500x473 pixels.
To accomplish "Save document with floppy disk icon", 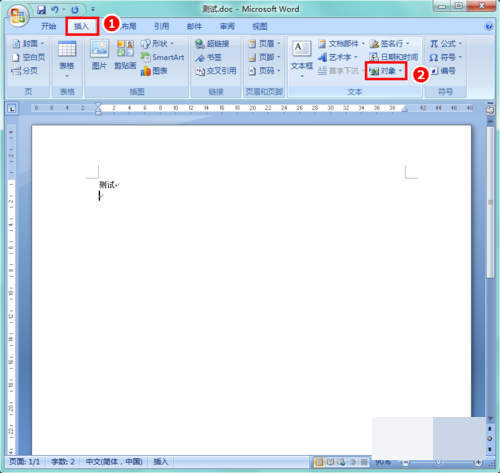I will point(41,9).
